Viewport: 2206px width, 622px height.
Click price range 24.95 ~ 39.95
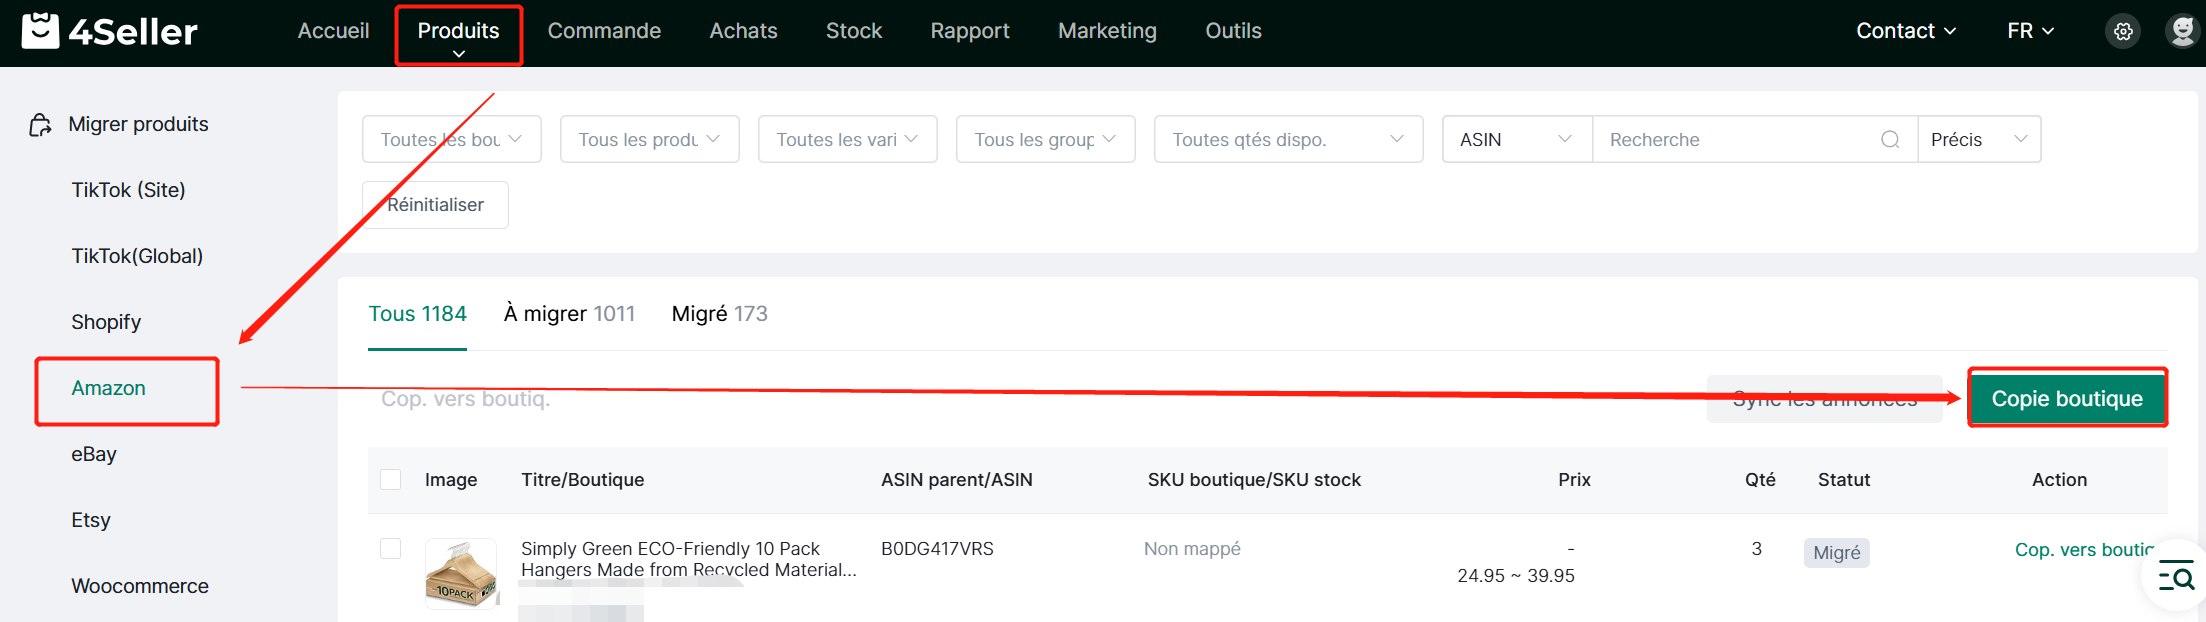(1515, 576)
